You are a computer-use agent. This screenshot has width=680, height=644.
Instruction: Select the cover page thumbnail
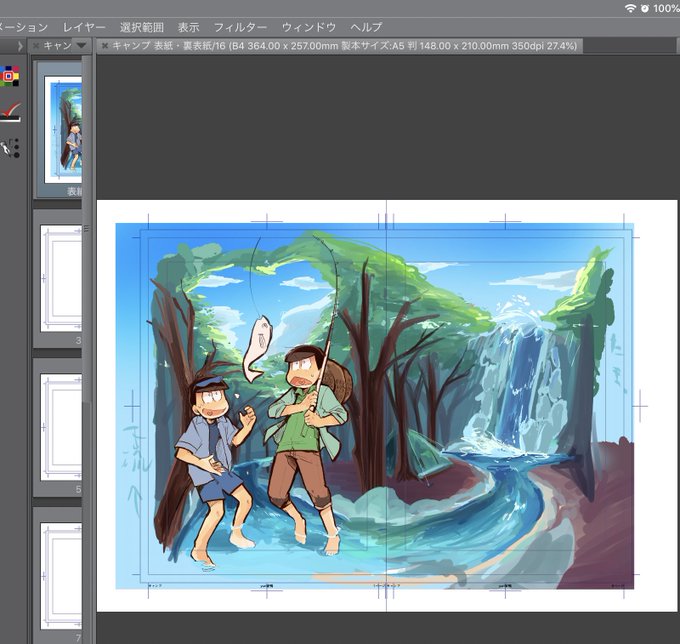pos(59,129)
